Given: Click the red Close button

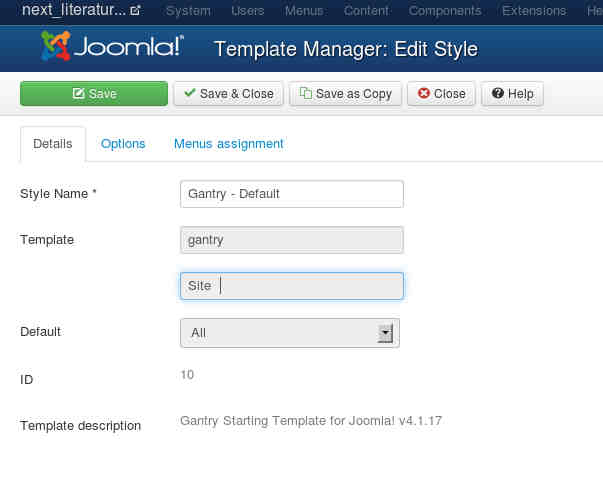Looking at the screenshot, I should tap(441, 93).
